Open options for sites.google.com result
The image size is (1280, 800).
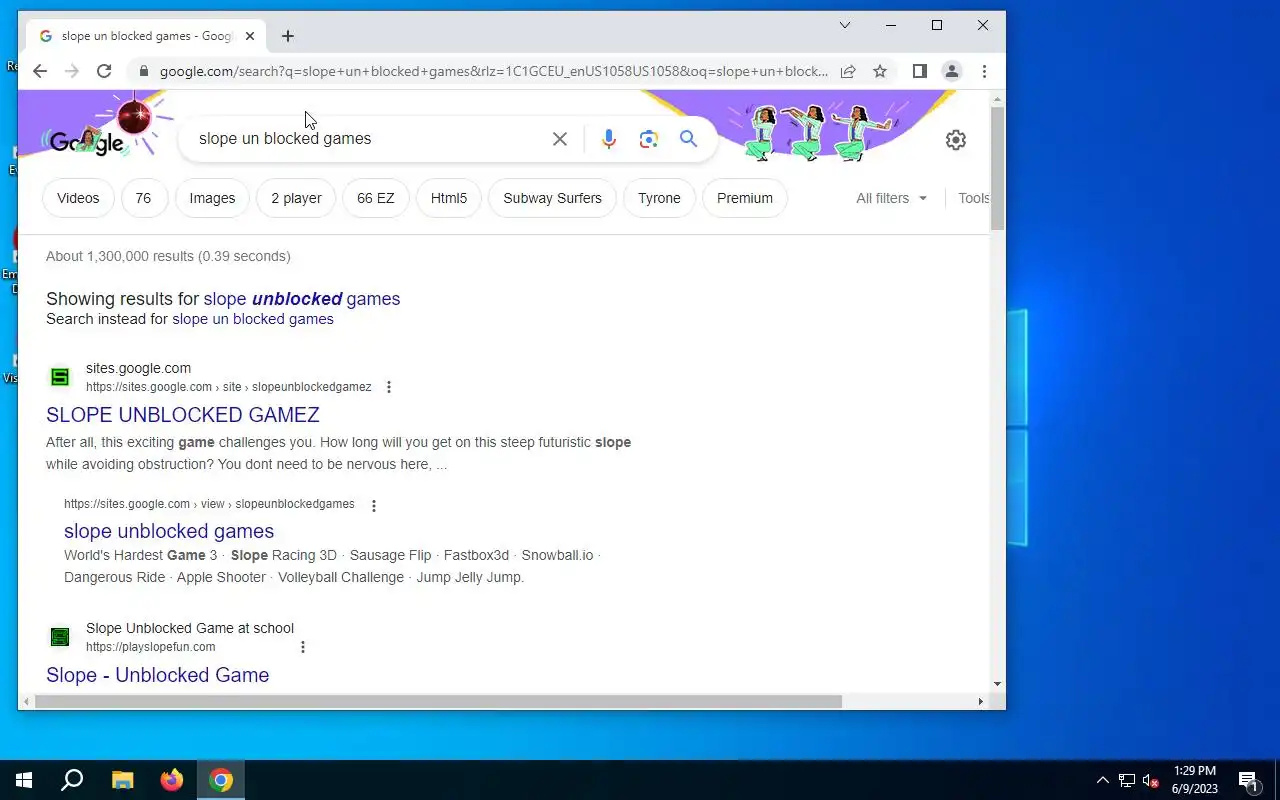389,387
